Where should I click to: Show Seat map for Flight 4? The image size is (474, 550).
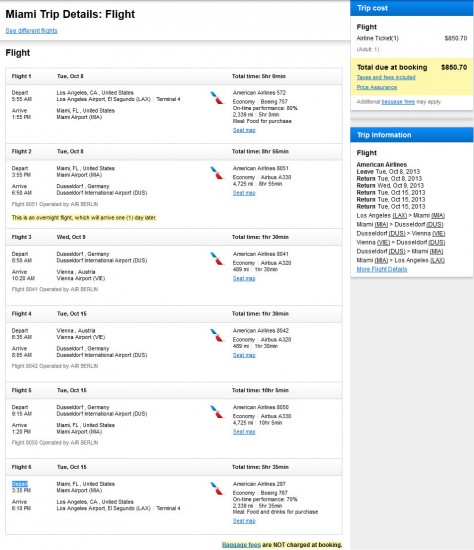pos(244,355)
